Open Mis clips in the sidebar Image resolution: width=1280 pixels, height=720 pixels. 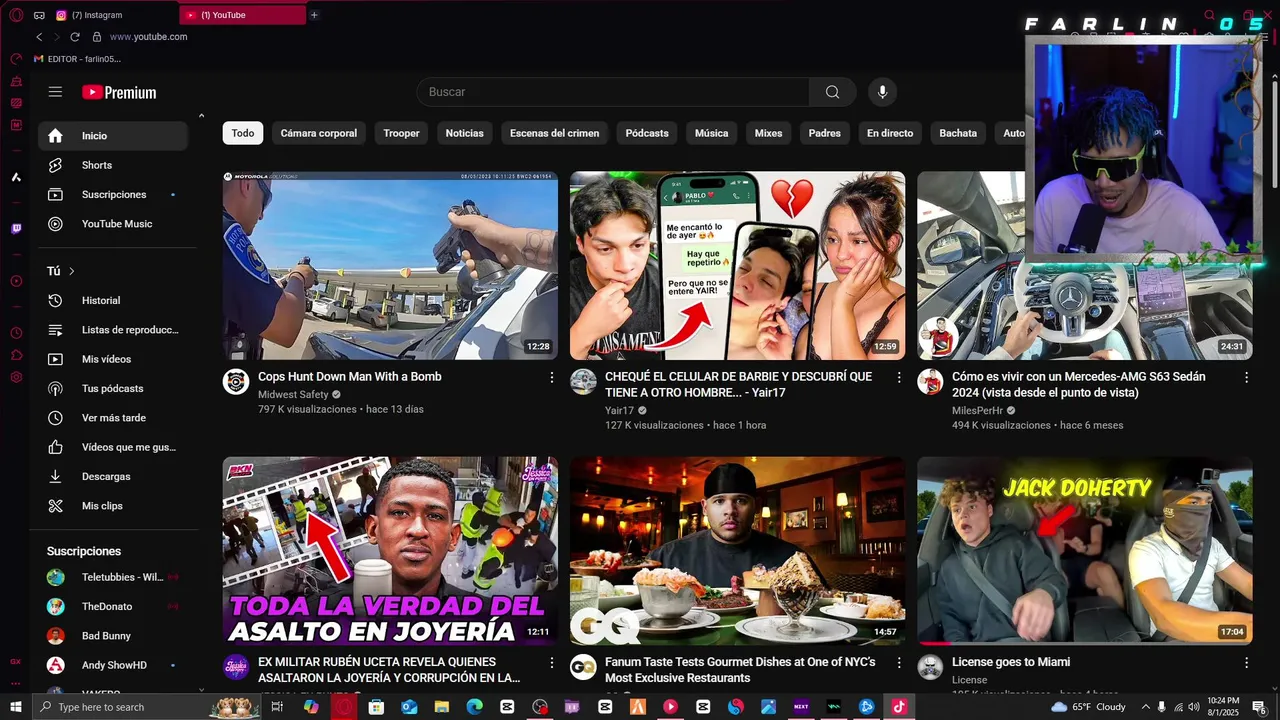point(113,506)
